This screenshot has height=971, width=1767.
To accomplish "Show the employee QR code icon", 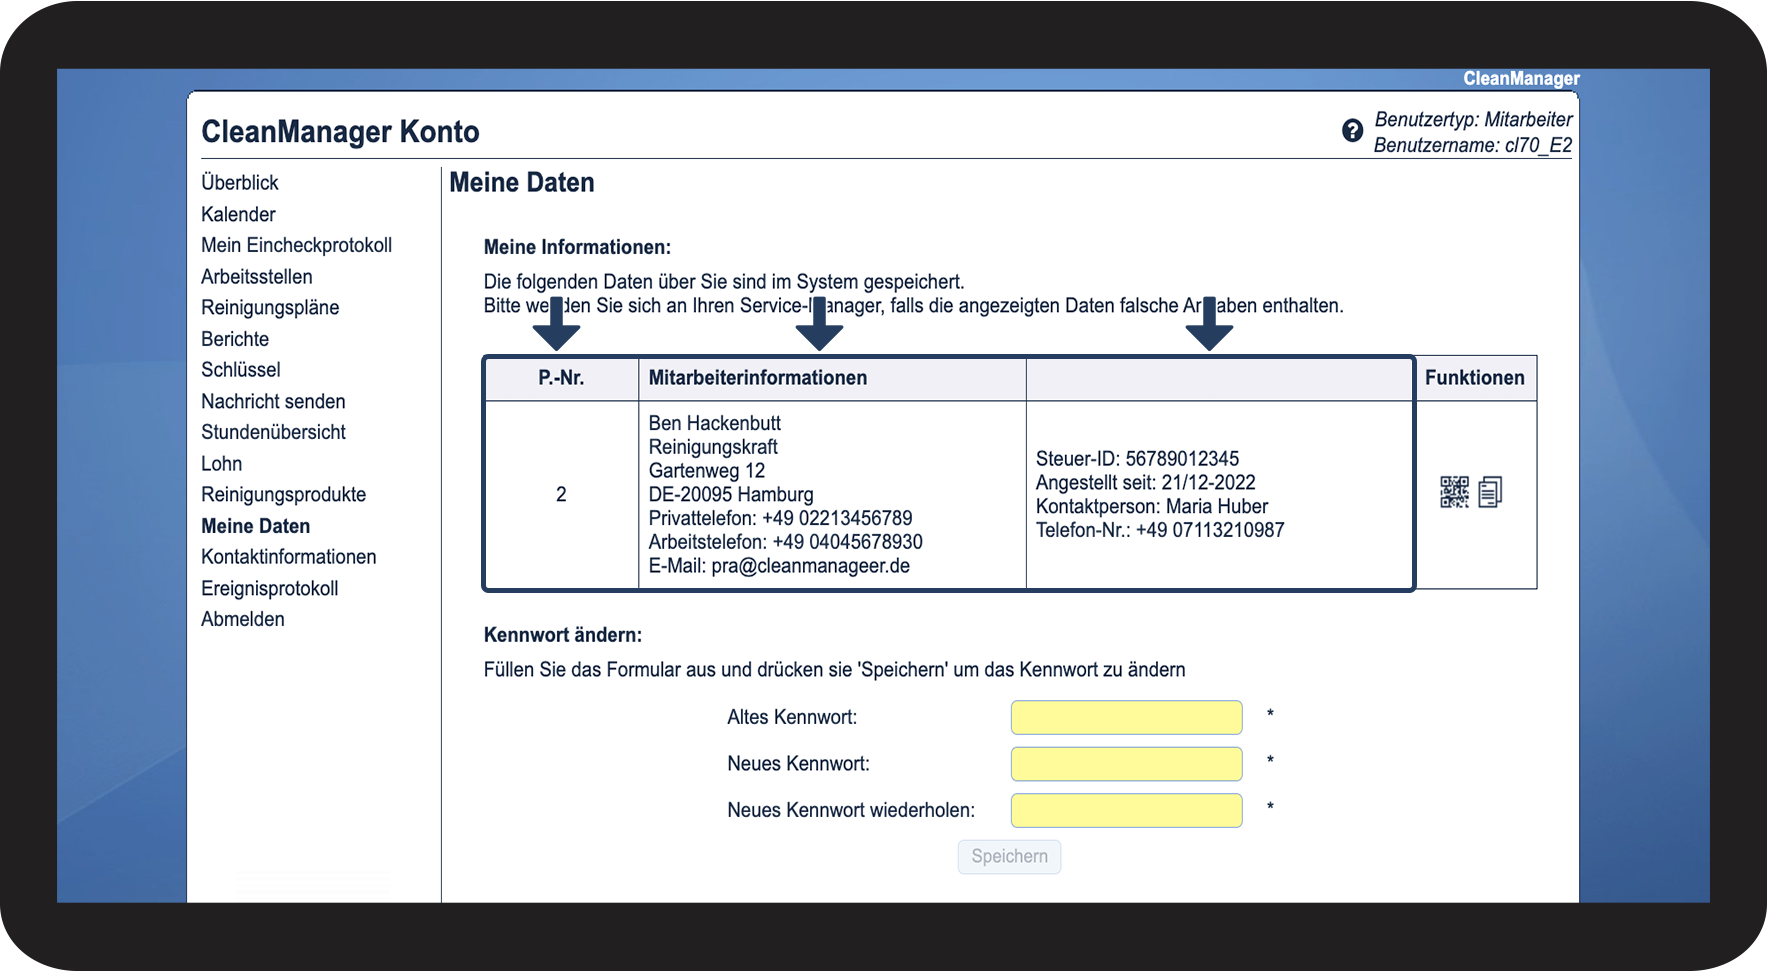I will coord(1454,492).
